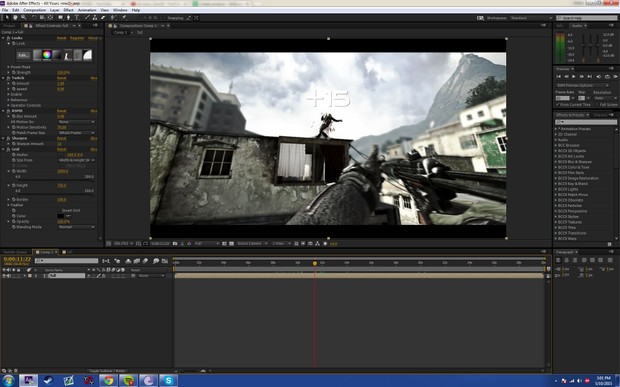Expand the BCC9 Film Style category

(x=556, y=173)
